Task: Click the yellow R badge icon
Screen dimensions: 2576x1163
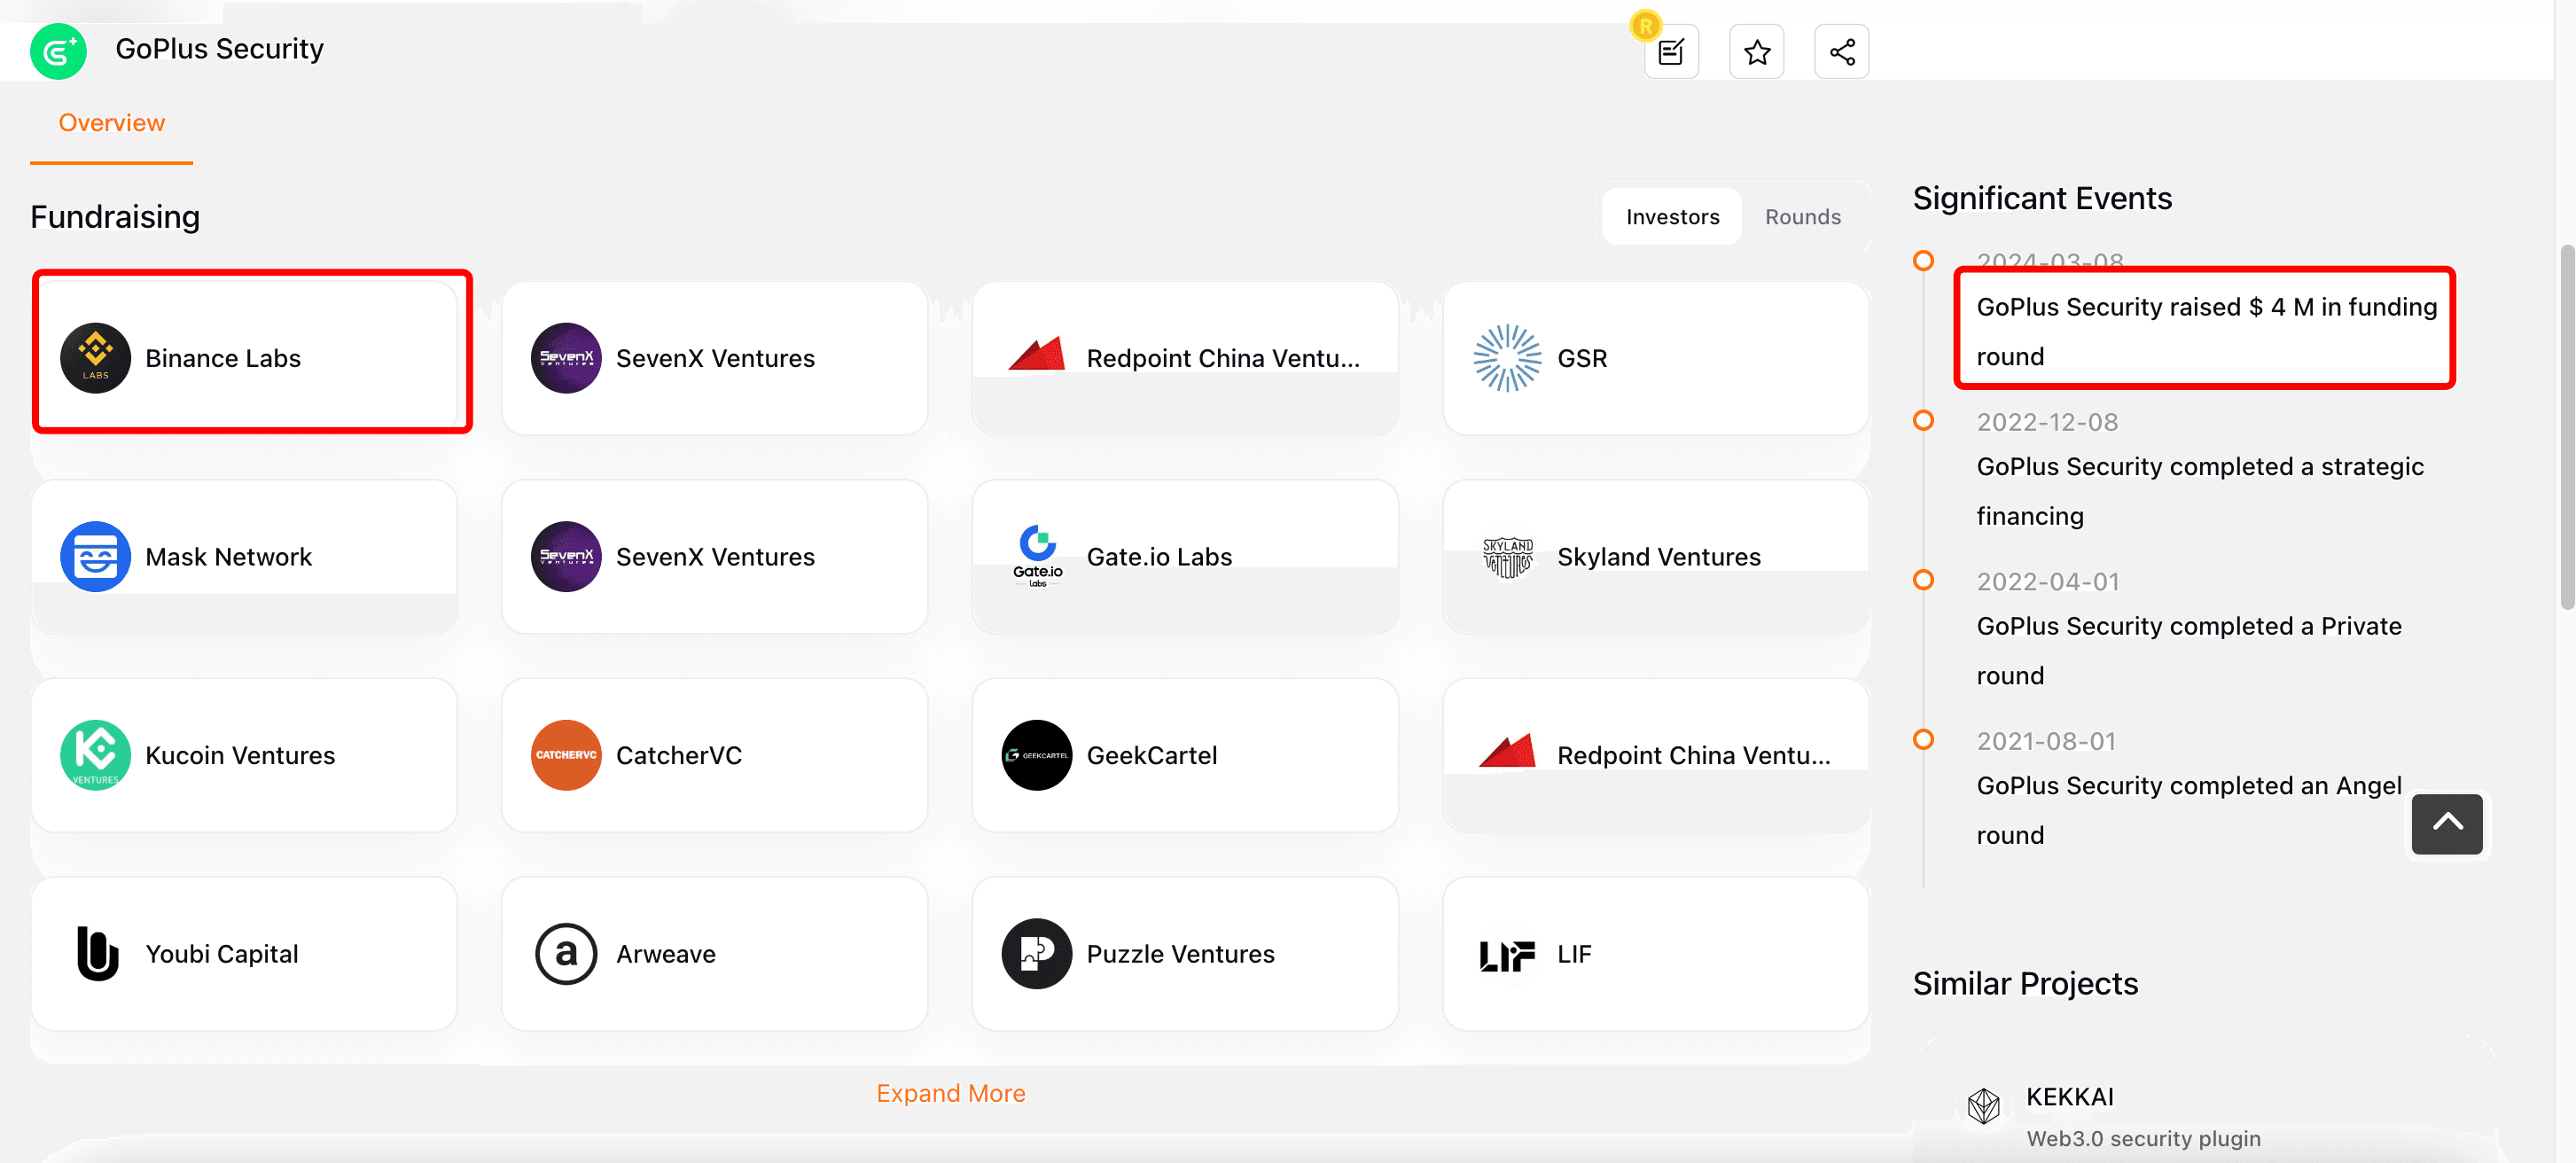Action: point(1645,25)
